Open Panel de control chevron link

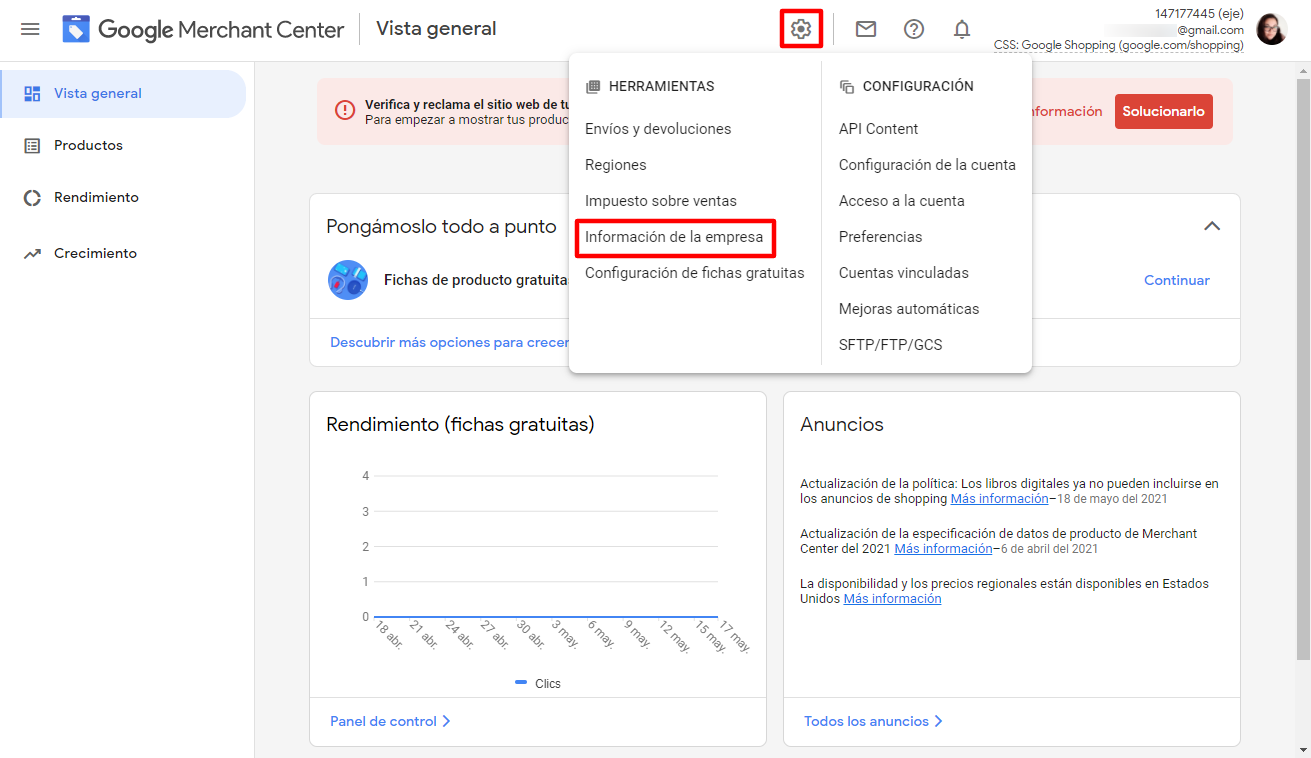tap(390, 721)
